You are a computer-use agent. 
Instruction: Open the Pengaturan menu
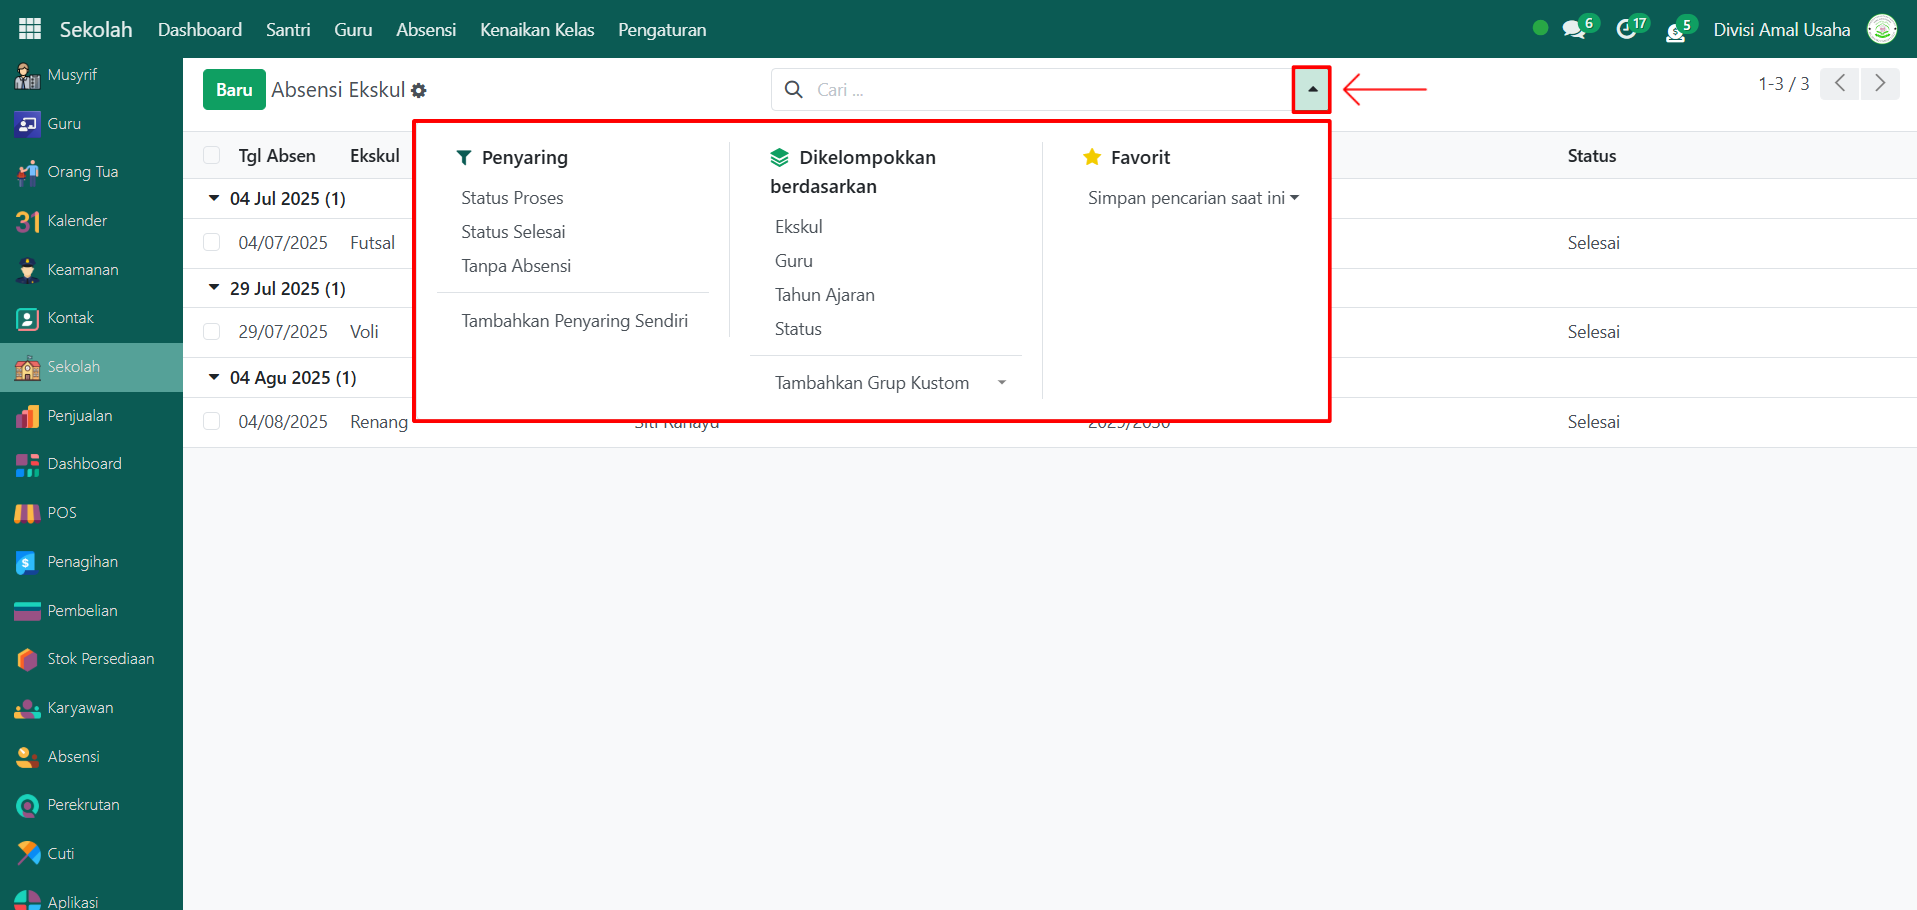click(662, 29)
